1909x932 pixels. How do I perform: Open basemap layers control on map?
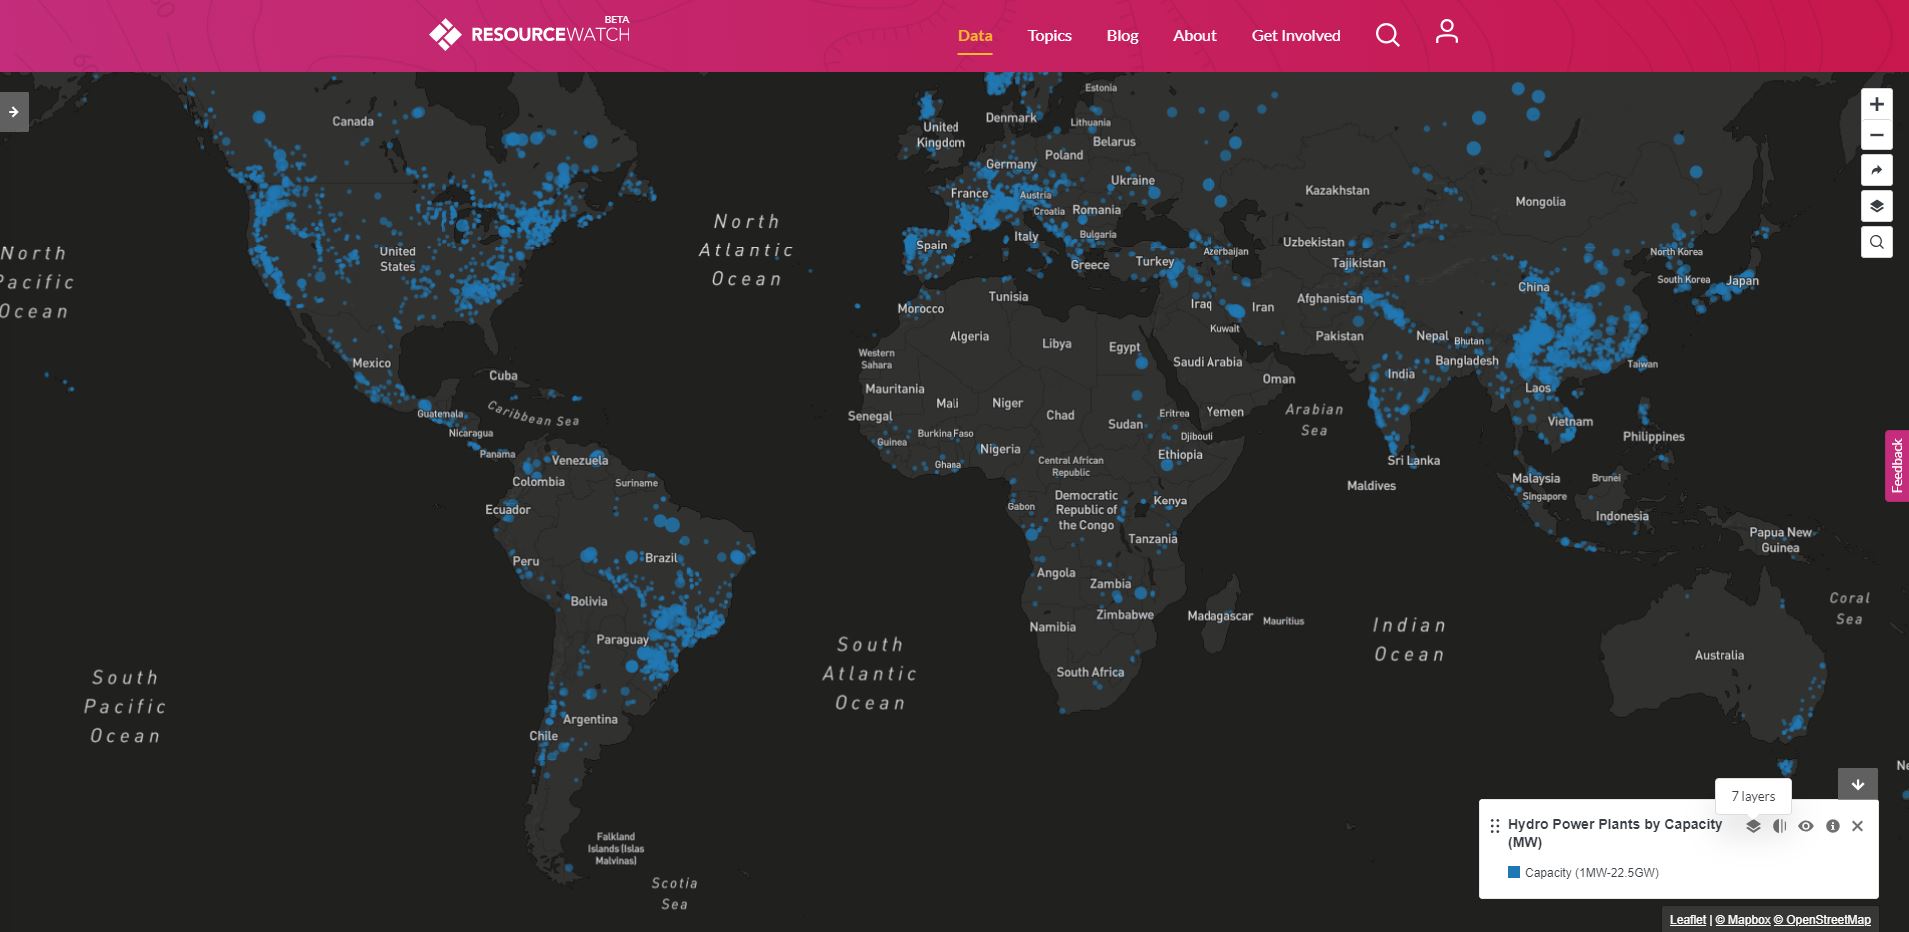click(x=1876, y=206)
